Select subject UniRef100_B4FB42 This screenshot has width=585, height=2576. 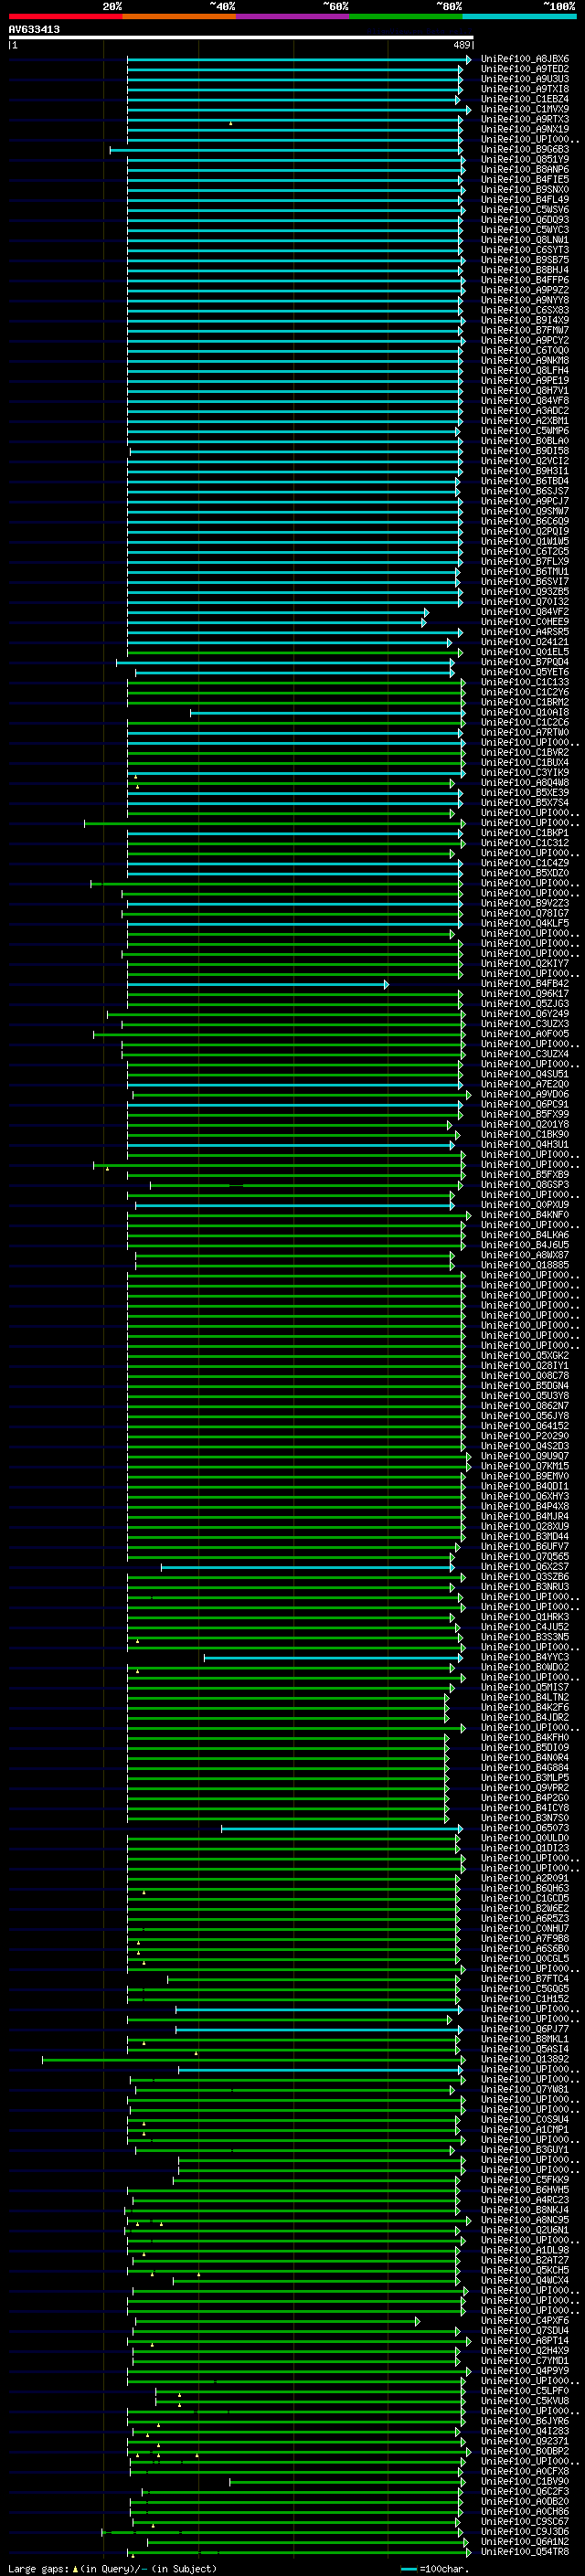point(524,984)
